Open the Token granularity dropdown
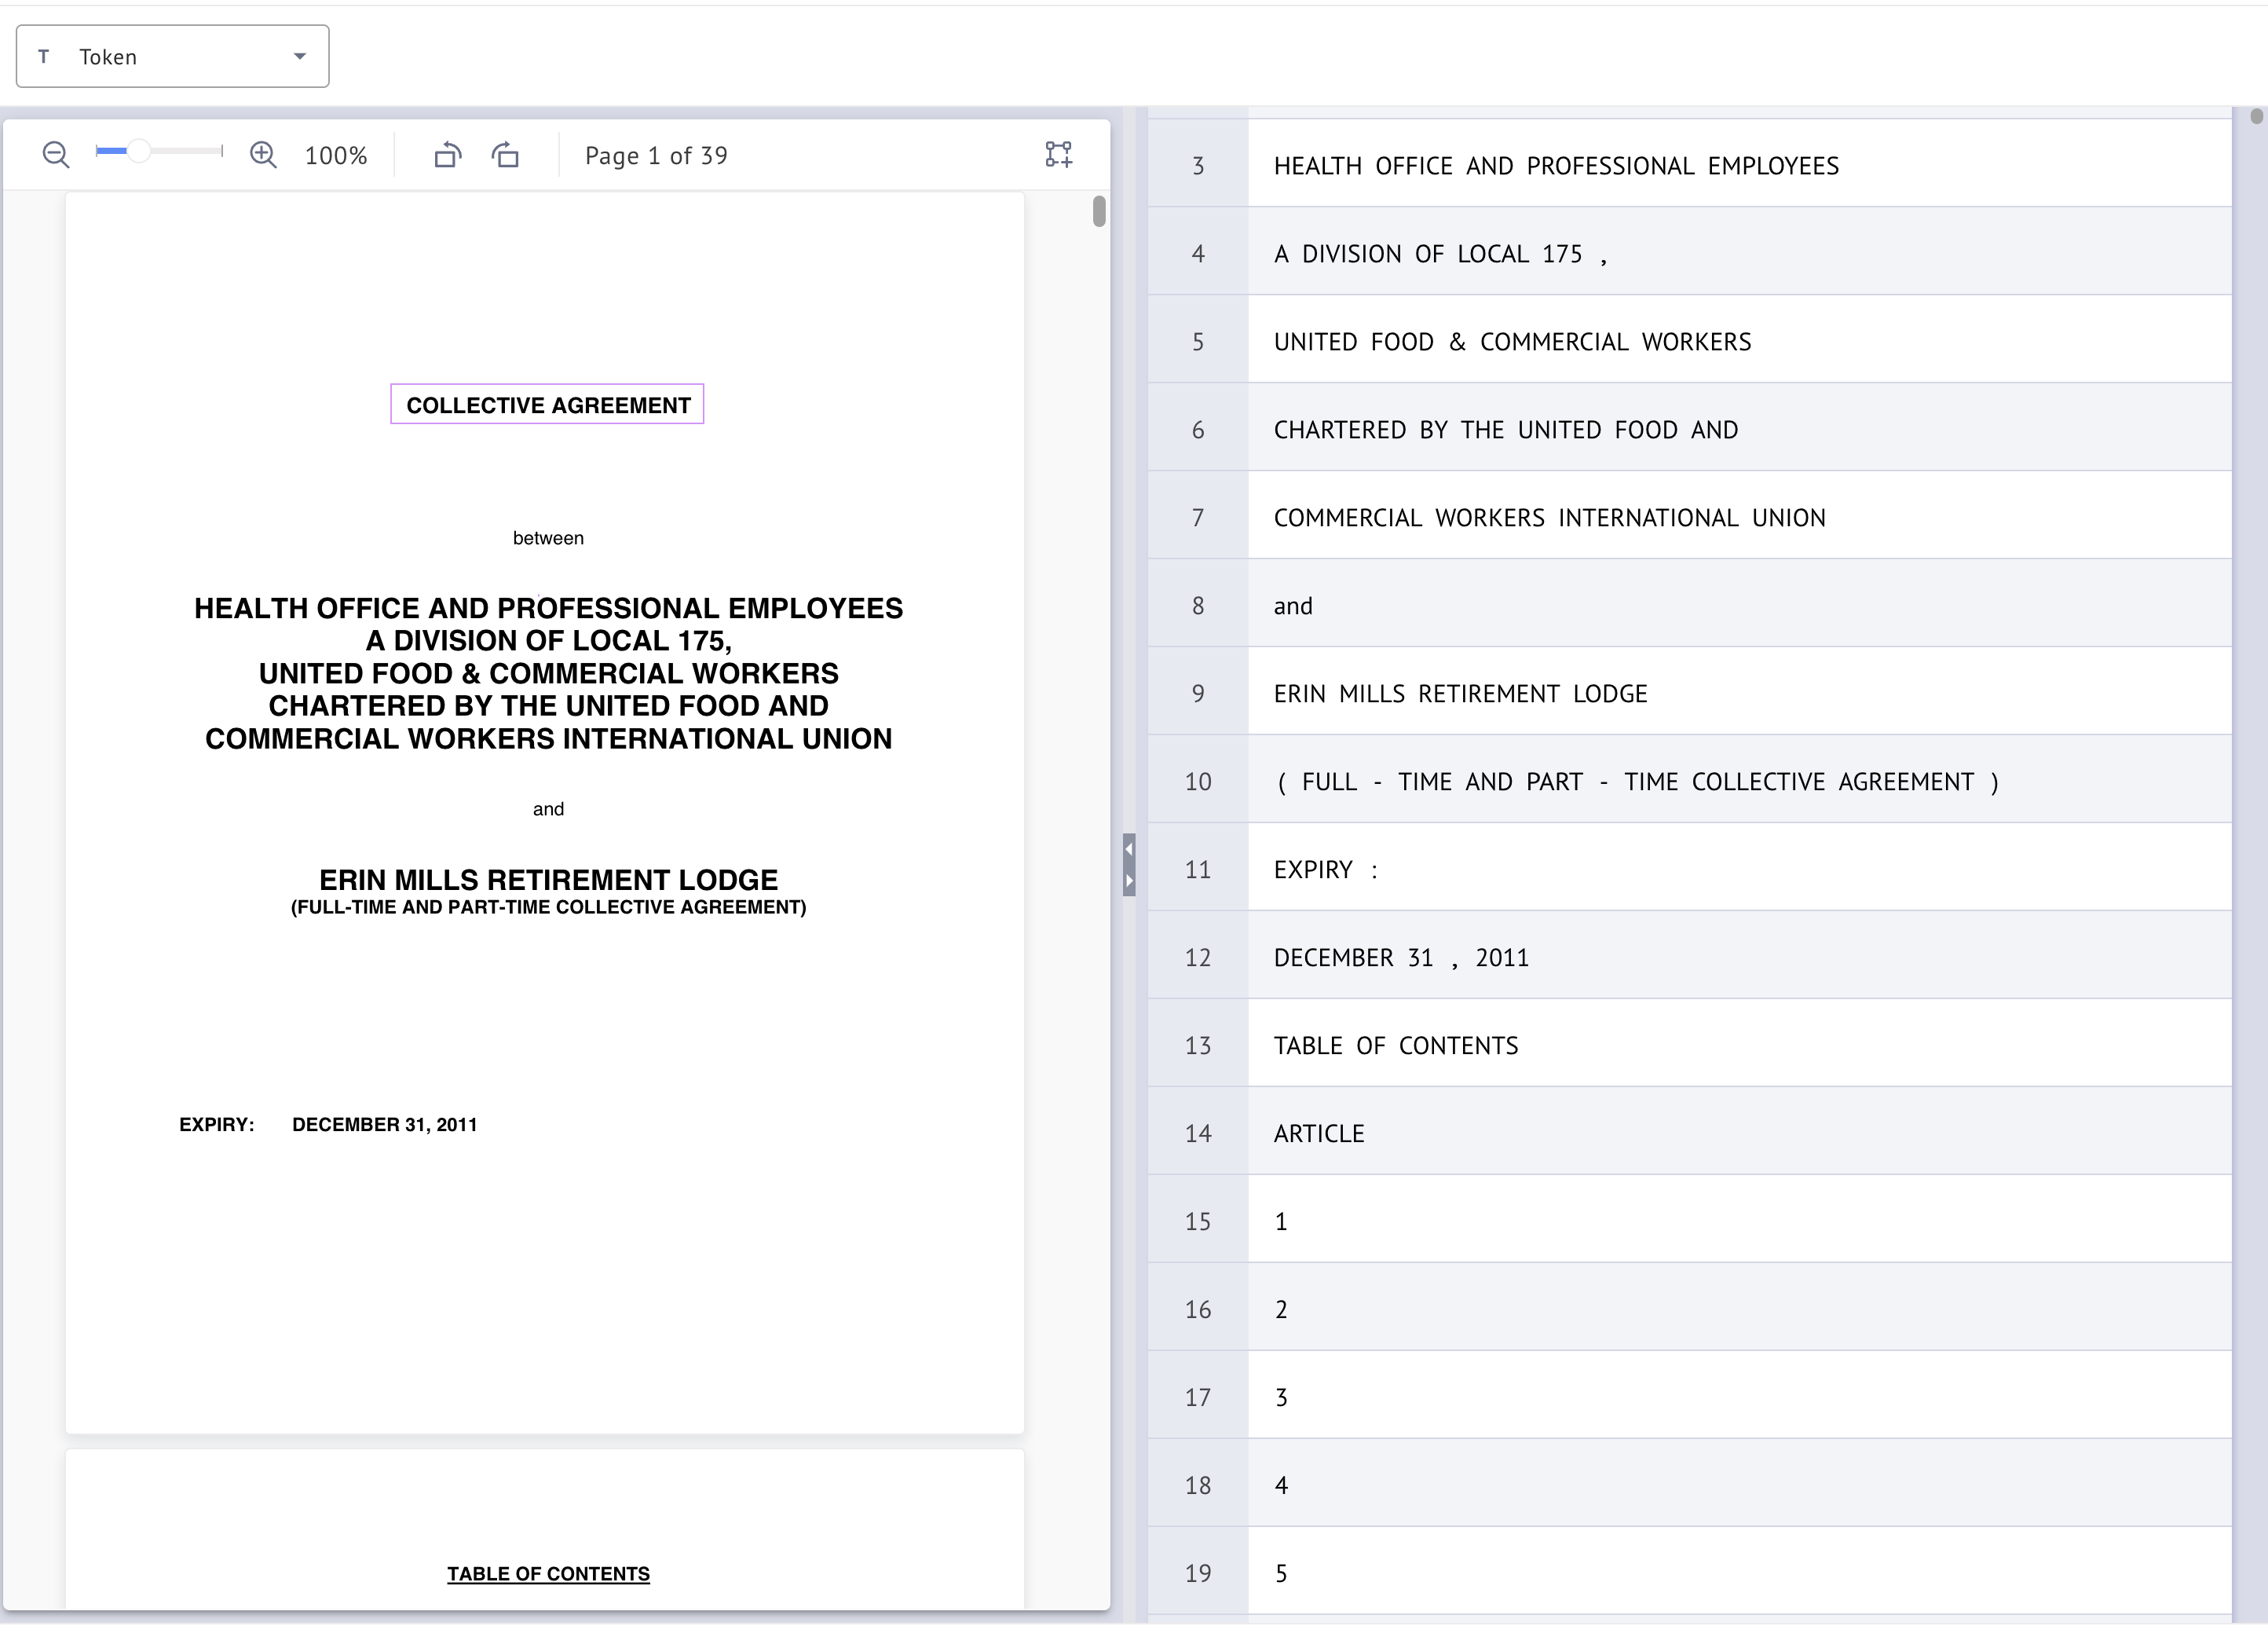The height and width of the screenshot is (1626, 2268). (x=172, y=56)
